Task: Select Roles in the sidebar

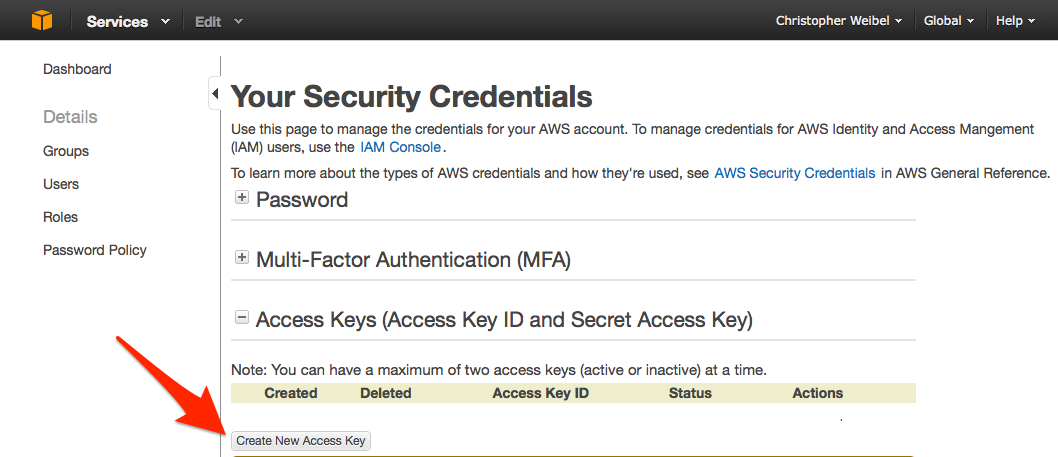Action: (x=61, y=217)
